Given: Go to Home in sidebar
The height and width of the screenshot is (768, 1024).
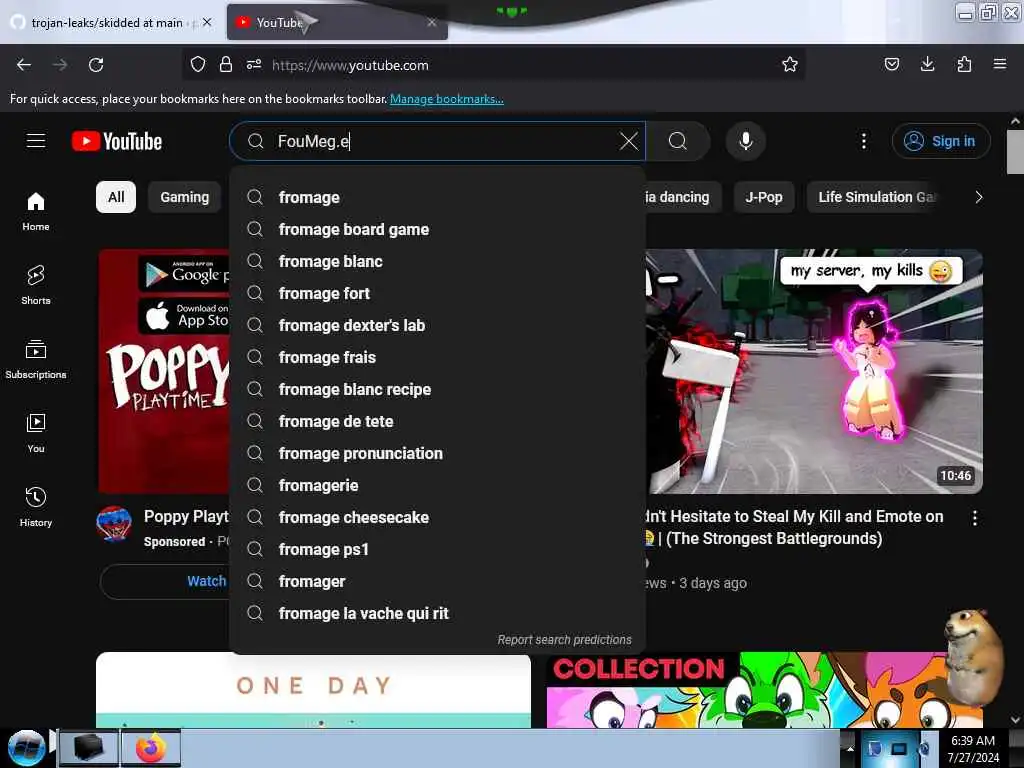Looking at the screenshot, I should [x=36, y=212].
